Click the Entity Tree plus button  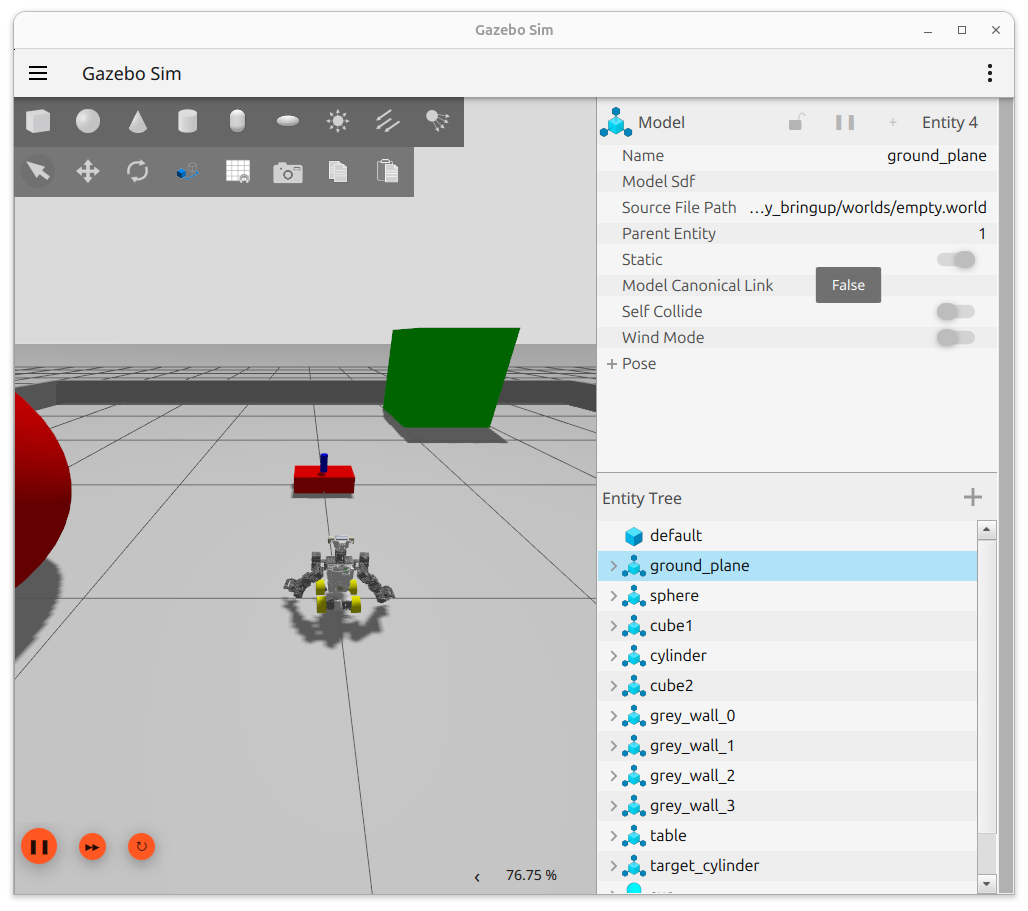pyautogui.click(x=972, y=498)
